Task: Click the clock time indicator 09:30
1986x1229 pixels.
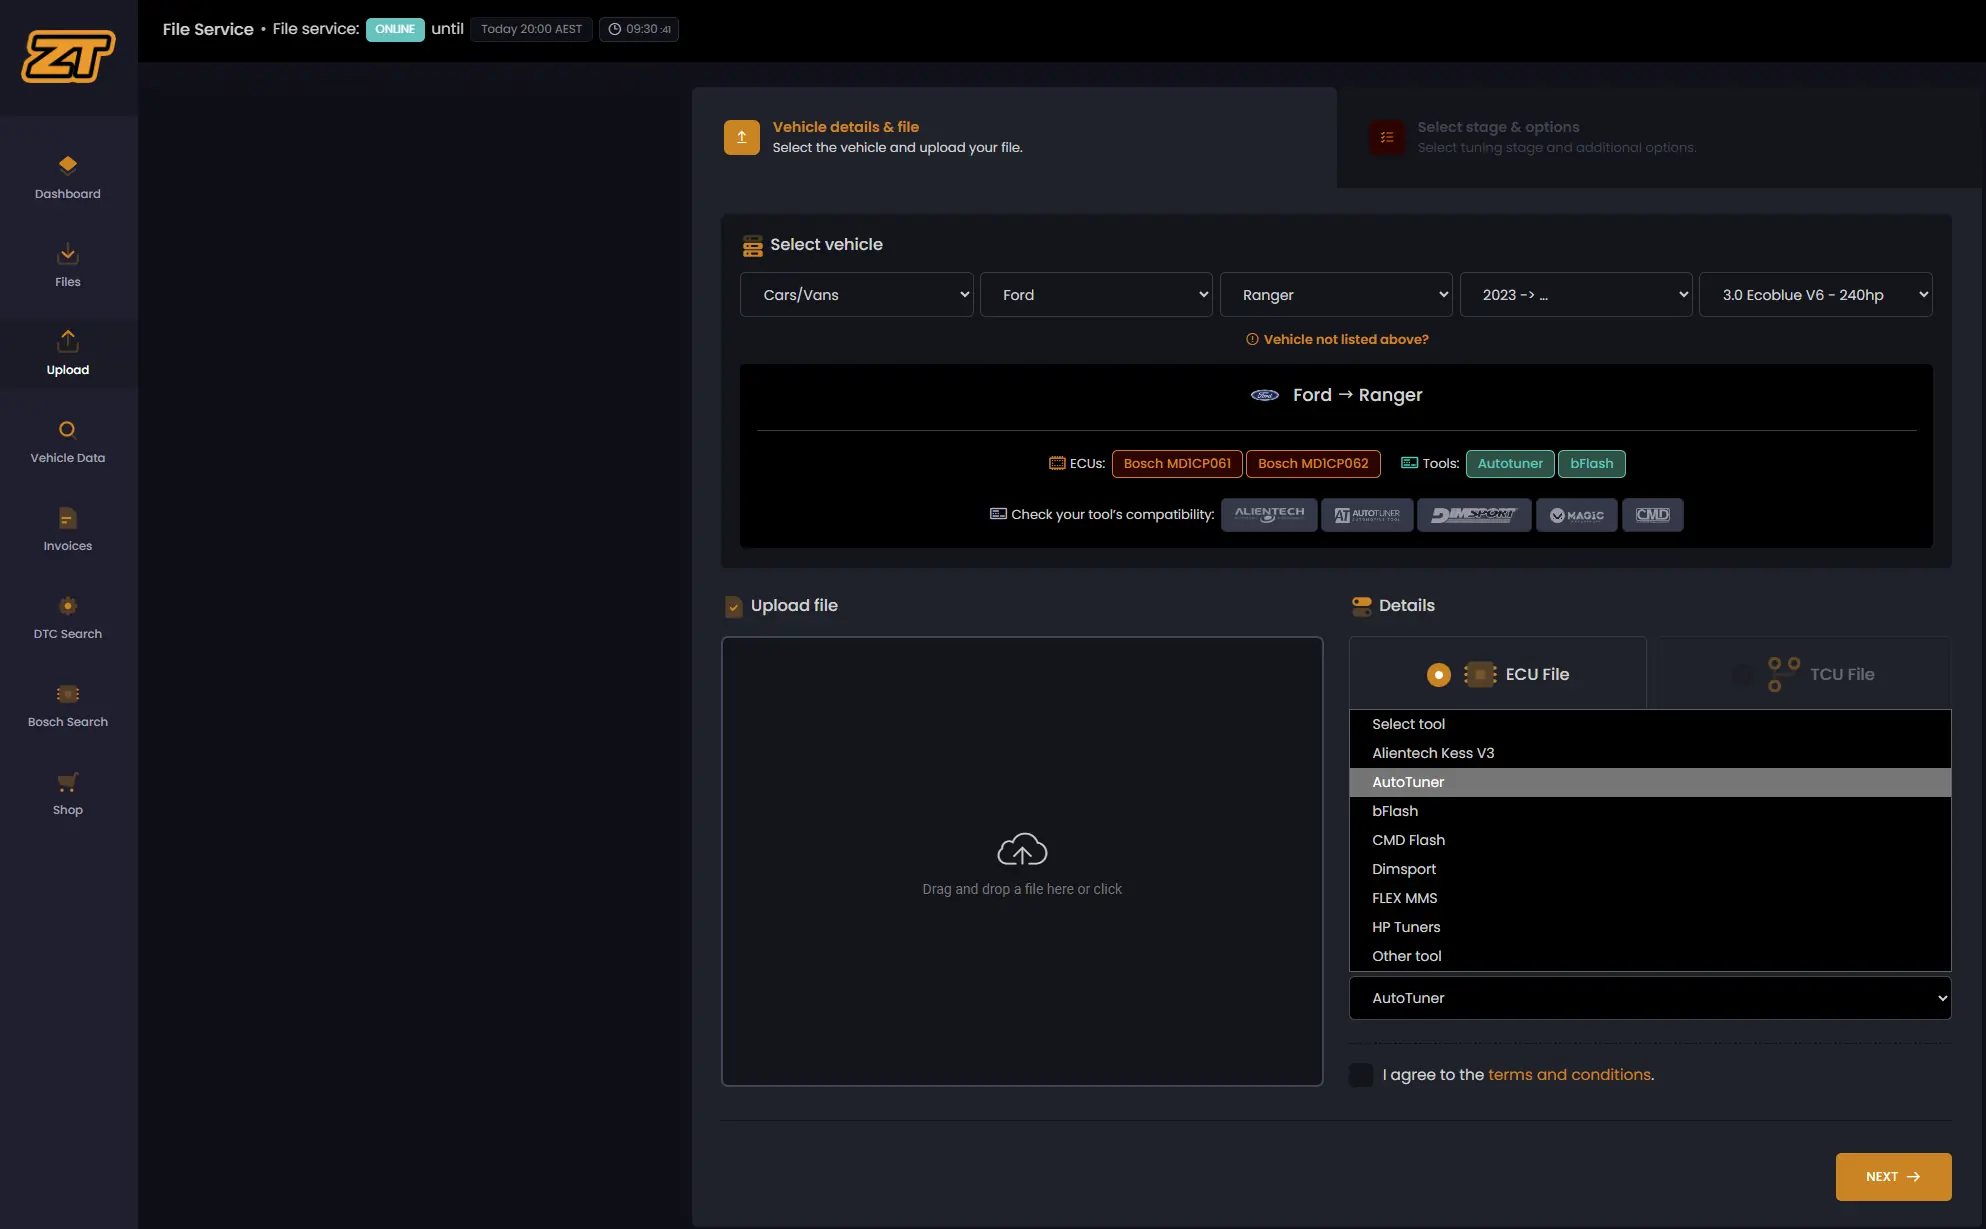Action: click(639, 29)
